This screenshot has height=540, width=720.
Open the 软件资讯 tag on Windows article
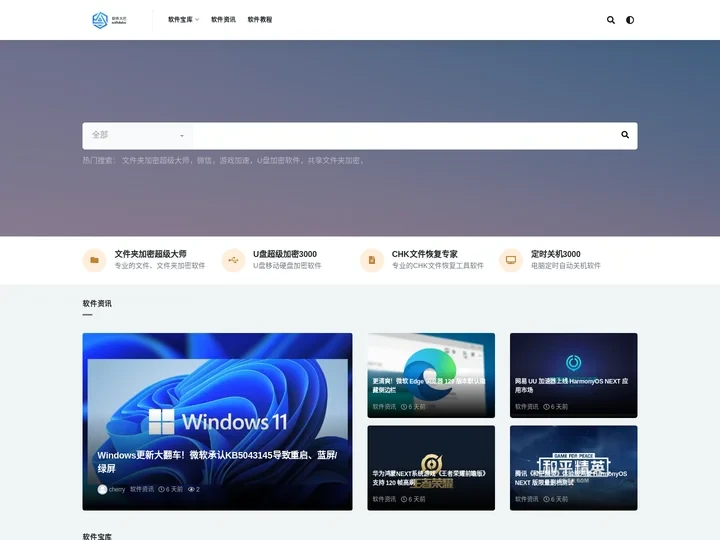tap(142, 489)
